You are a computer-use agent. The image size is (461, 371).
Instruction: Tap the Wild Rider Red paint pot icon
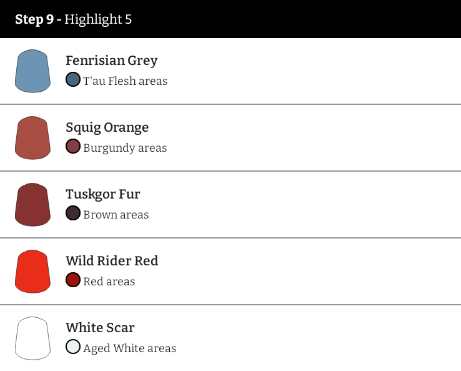click(33, 271)
